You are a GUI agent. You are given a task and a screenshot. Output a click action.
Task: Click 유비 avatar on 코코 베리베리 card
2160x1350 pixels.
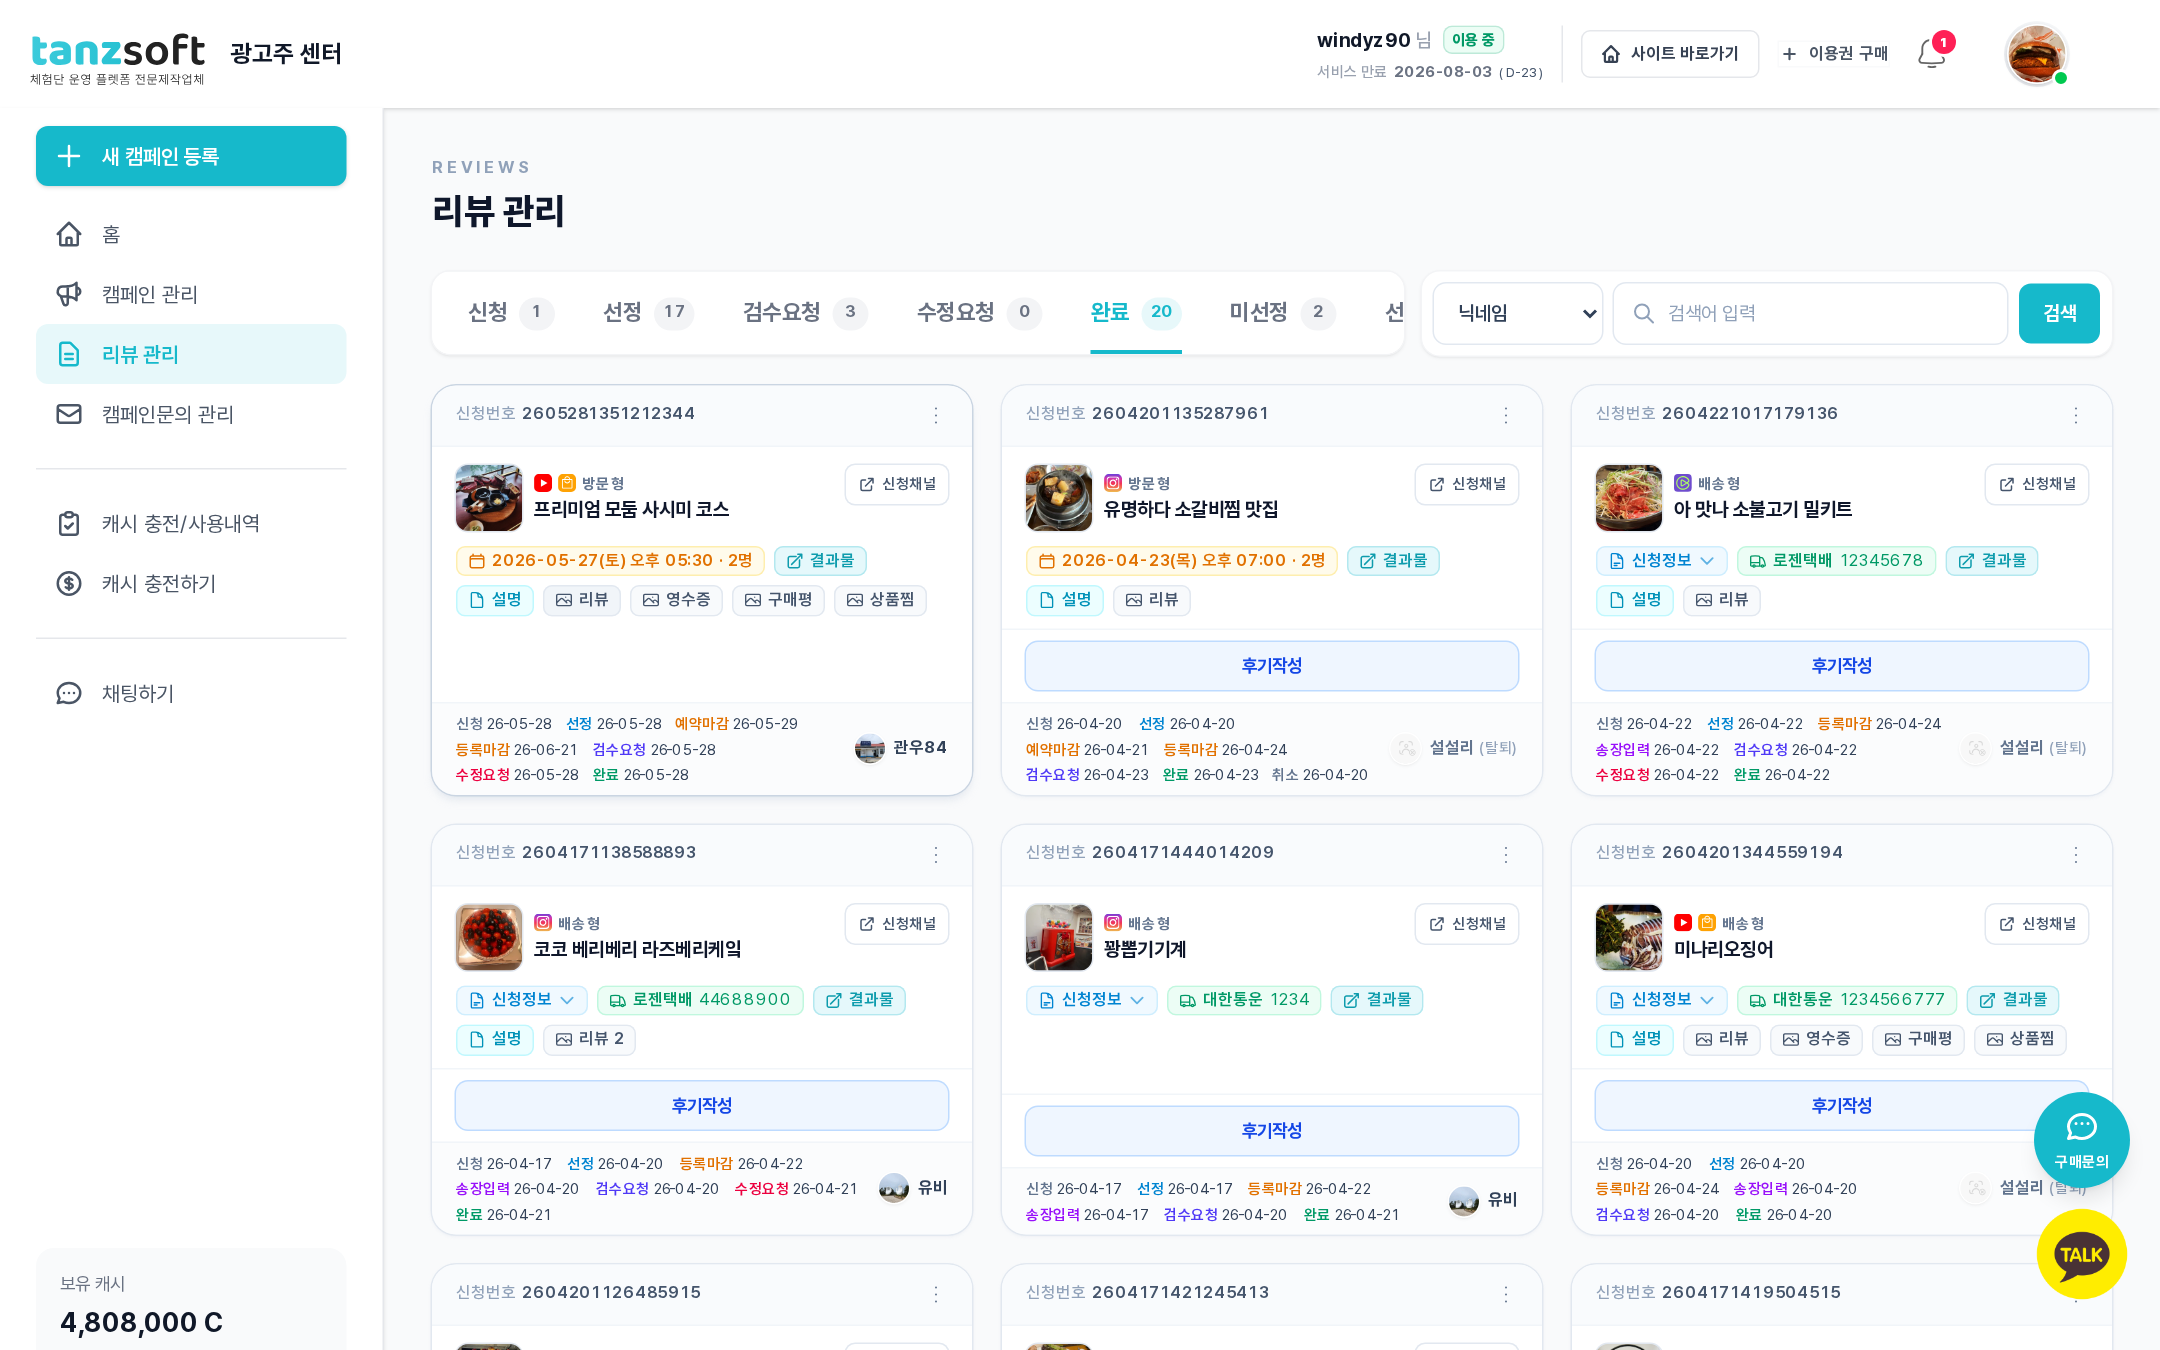(894, 1187)
